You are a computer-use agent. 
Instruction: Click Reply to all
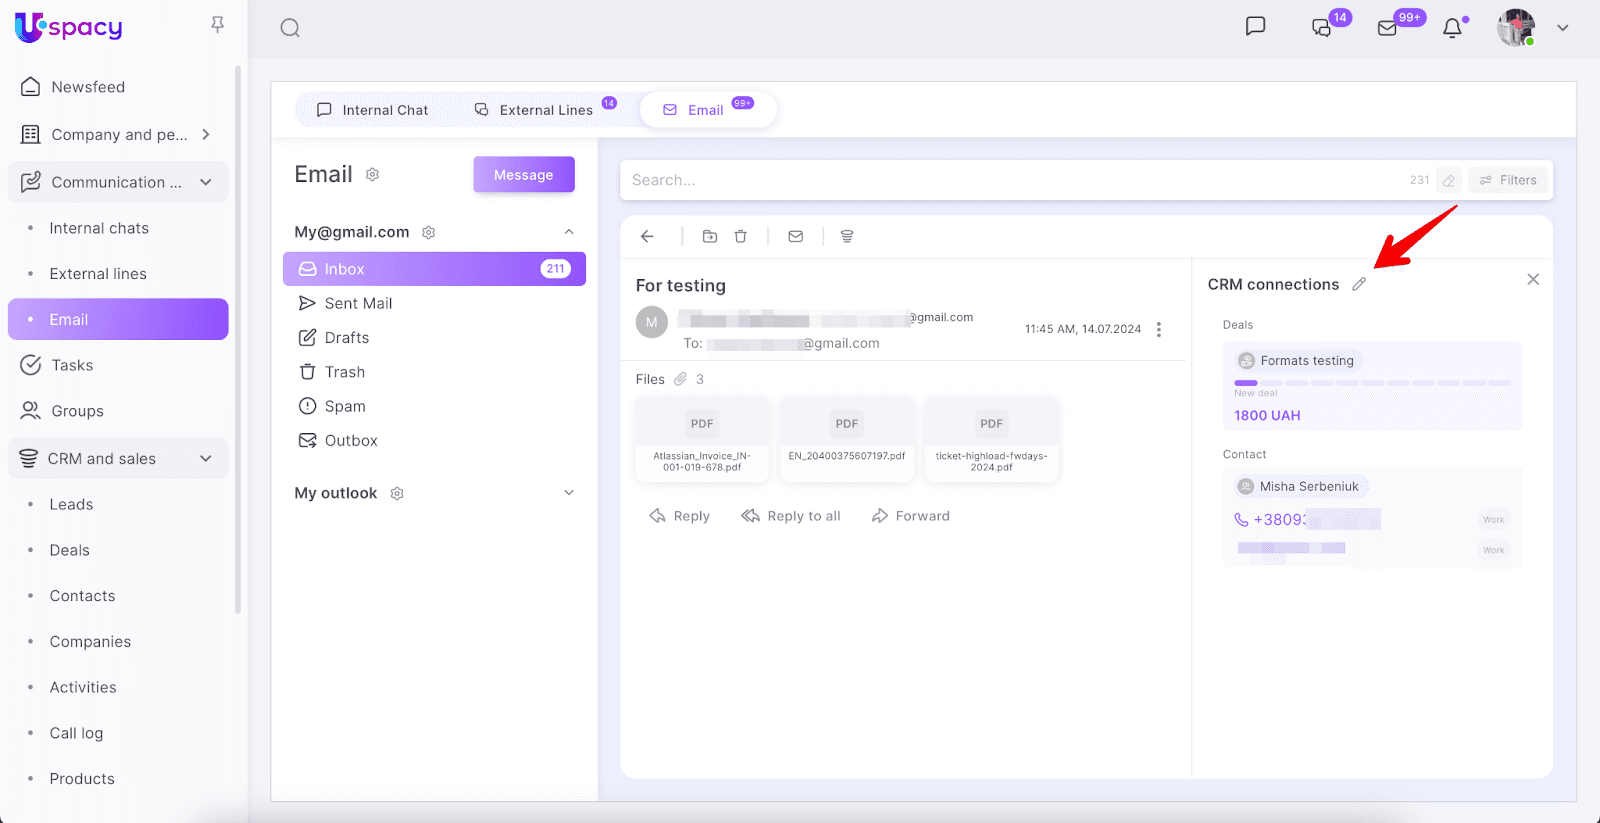791,516
